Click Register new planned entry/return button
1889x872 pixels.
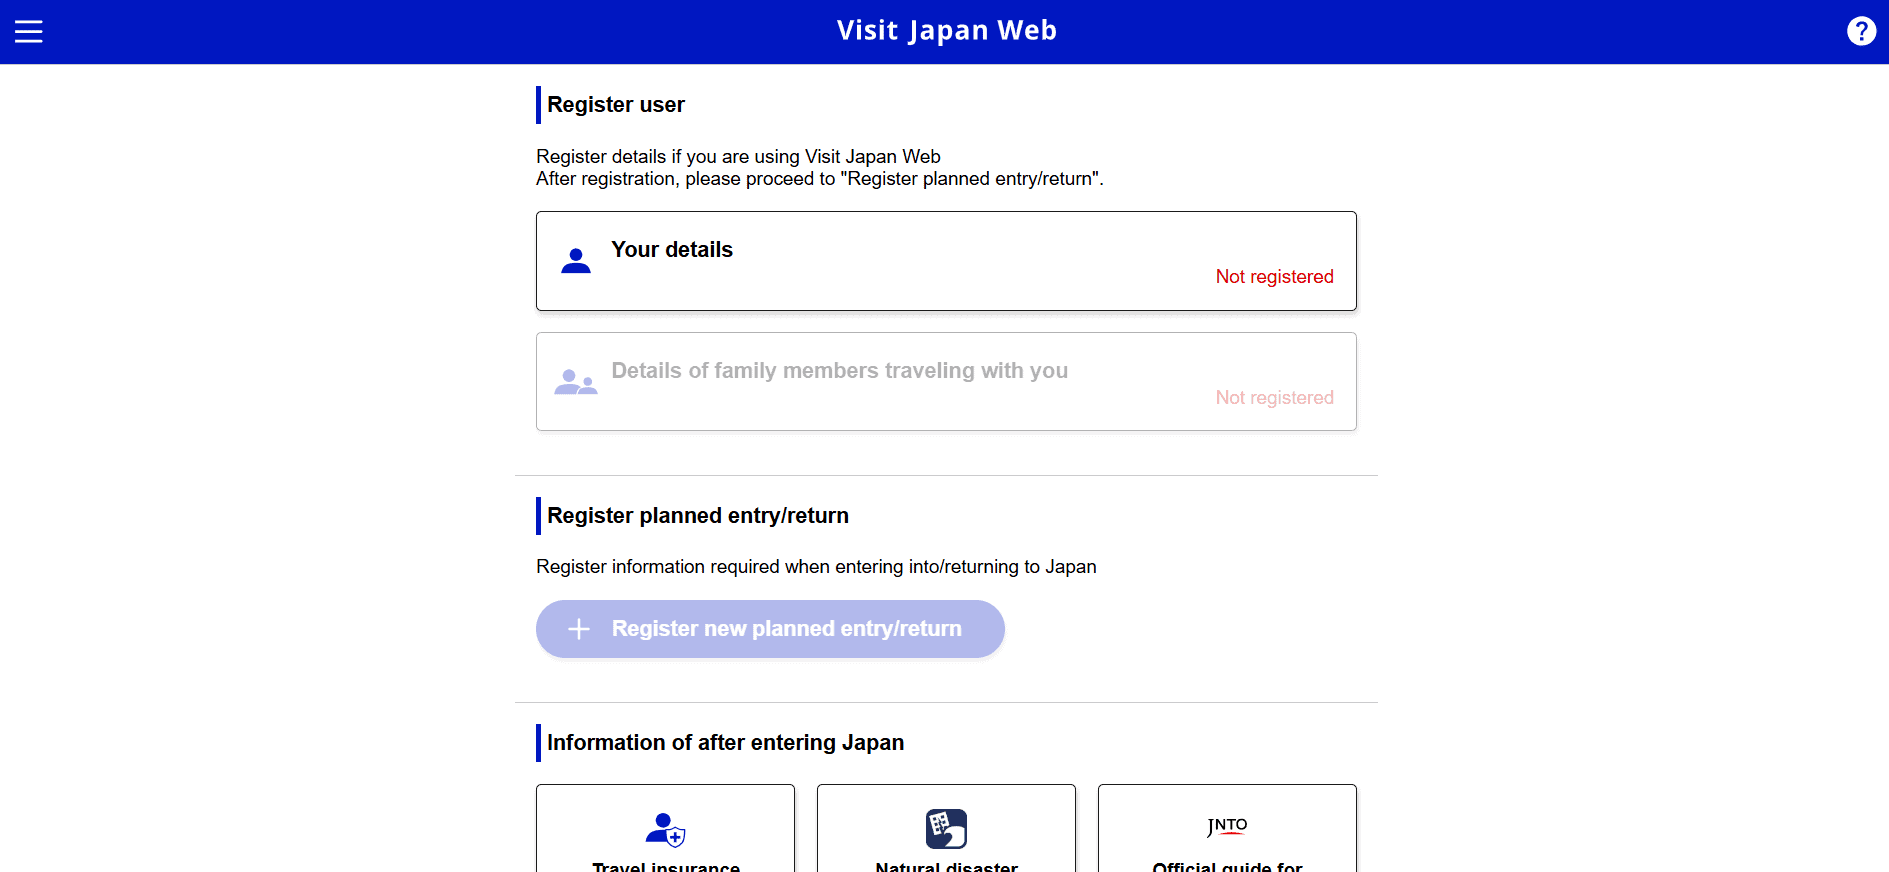(770, 629)
